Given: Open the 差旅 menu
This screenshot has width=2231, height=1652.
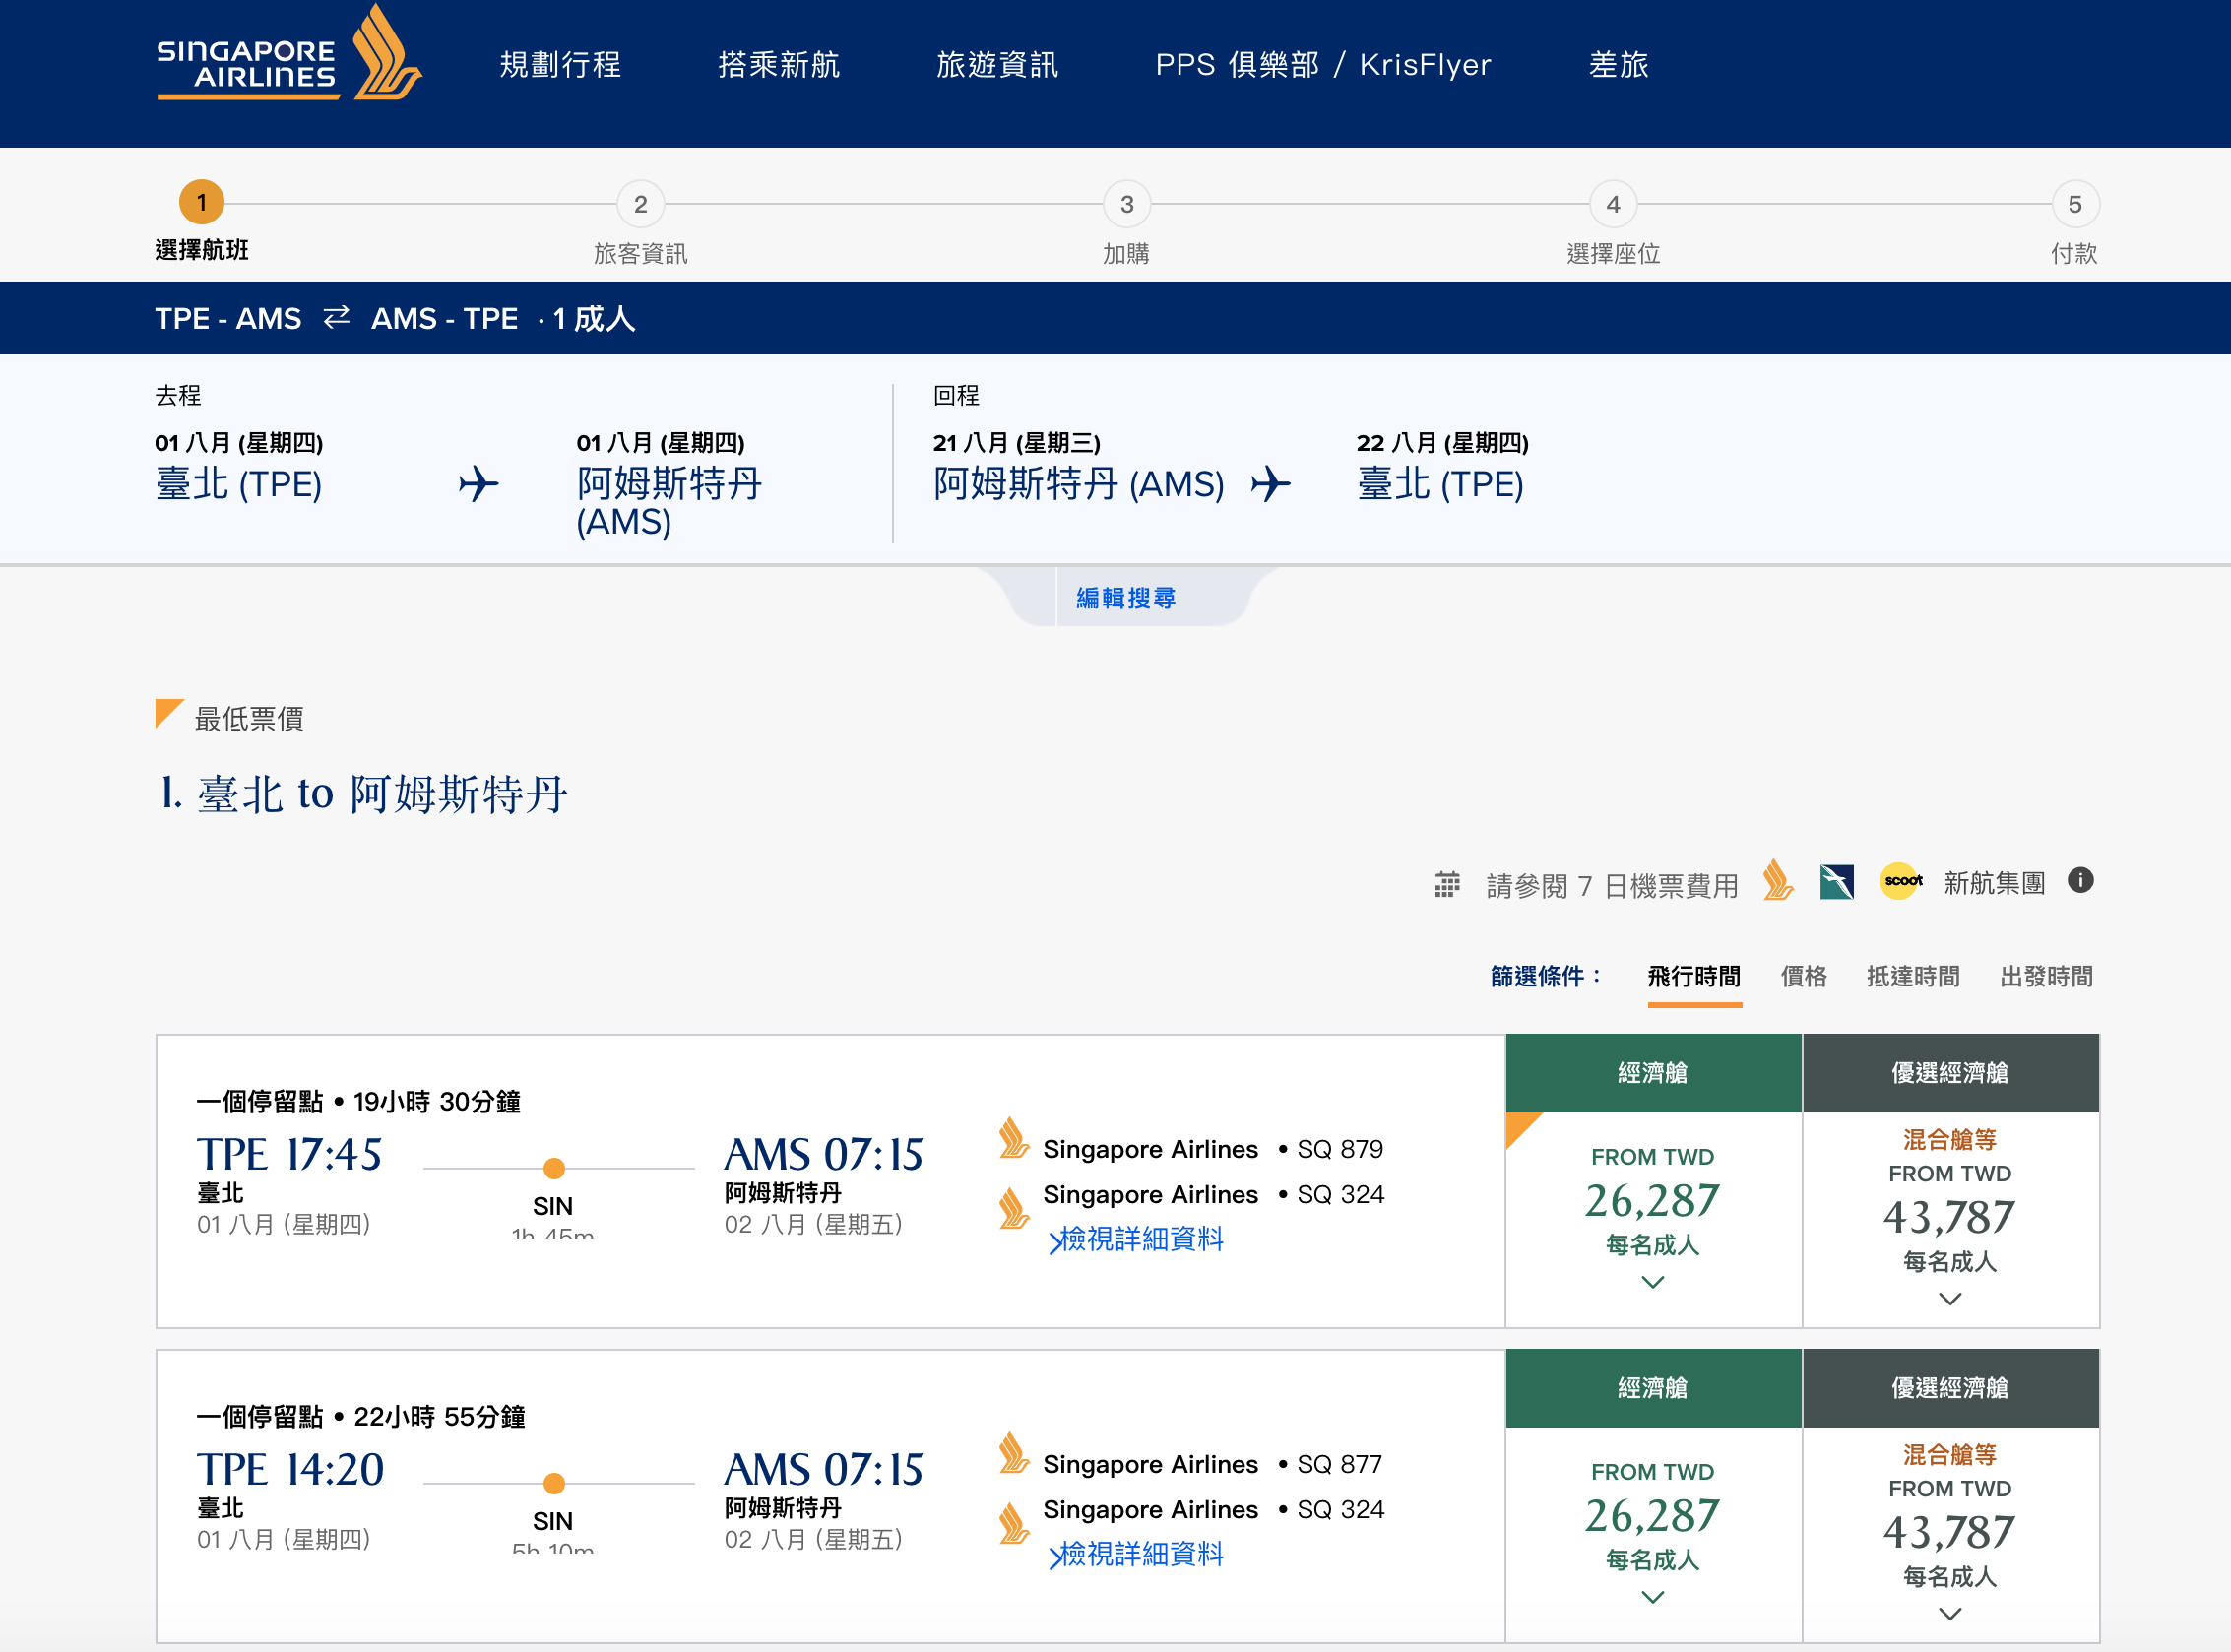Looking at the screenshot, I should [1618, 65].
